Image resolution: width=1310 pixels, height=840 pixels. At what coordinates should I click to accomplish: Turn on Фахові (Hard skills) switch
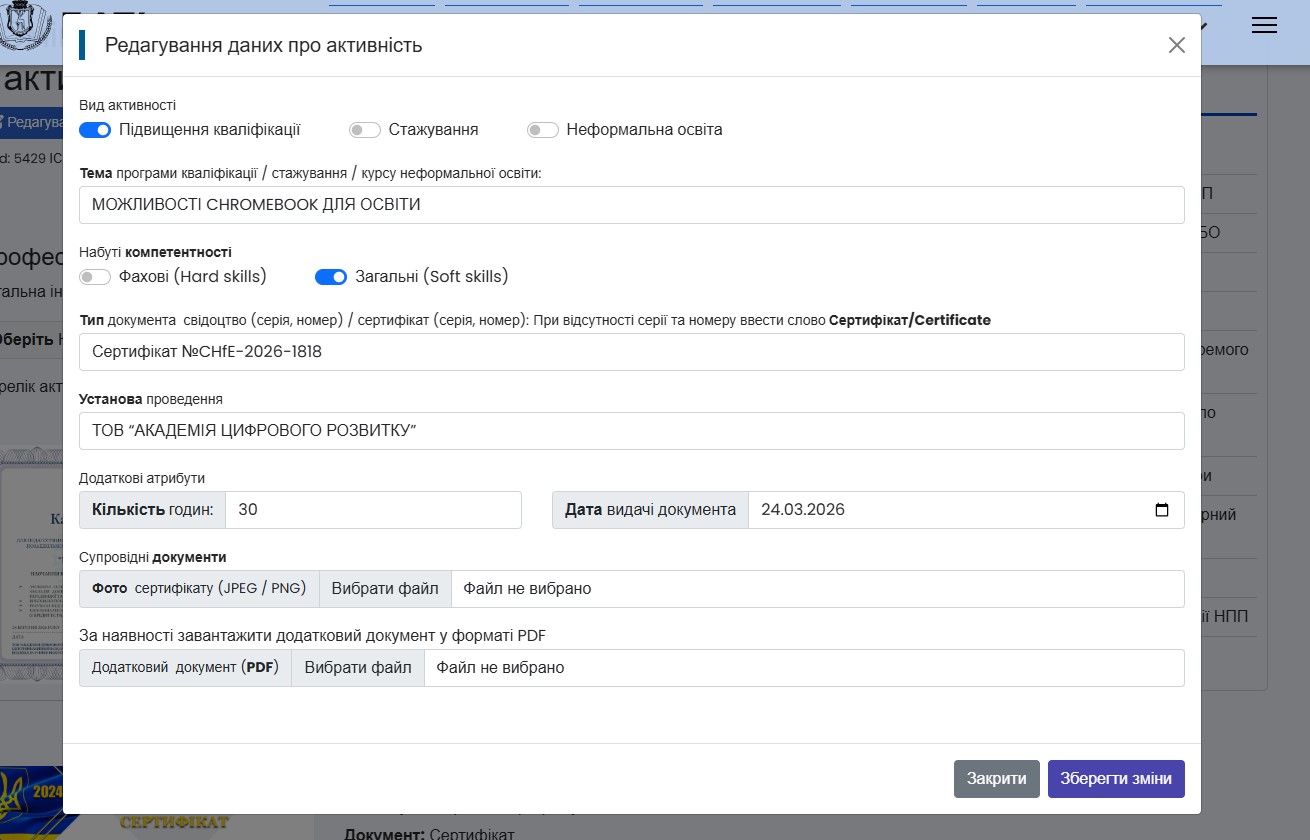tap(95, 277)
